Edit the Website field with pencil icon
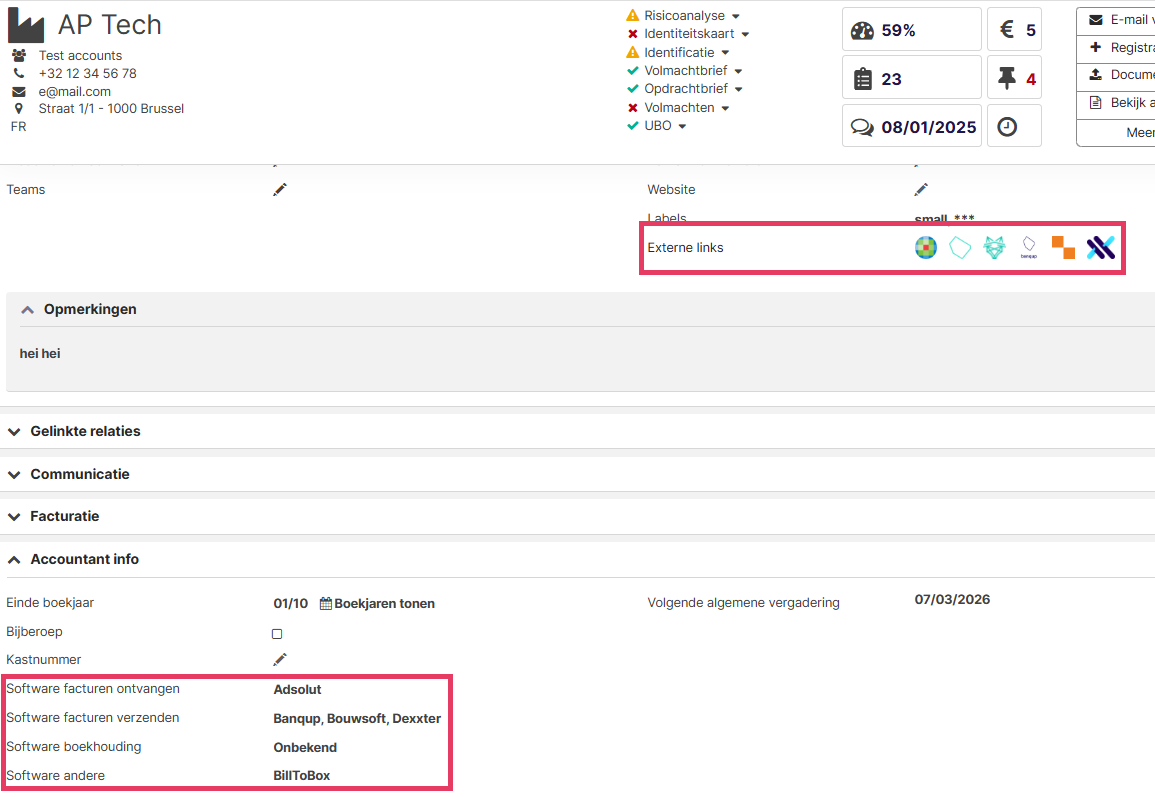The width and height of the screenshot is (1155, 797). [921, 189]
